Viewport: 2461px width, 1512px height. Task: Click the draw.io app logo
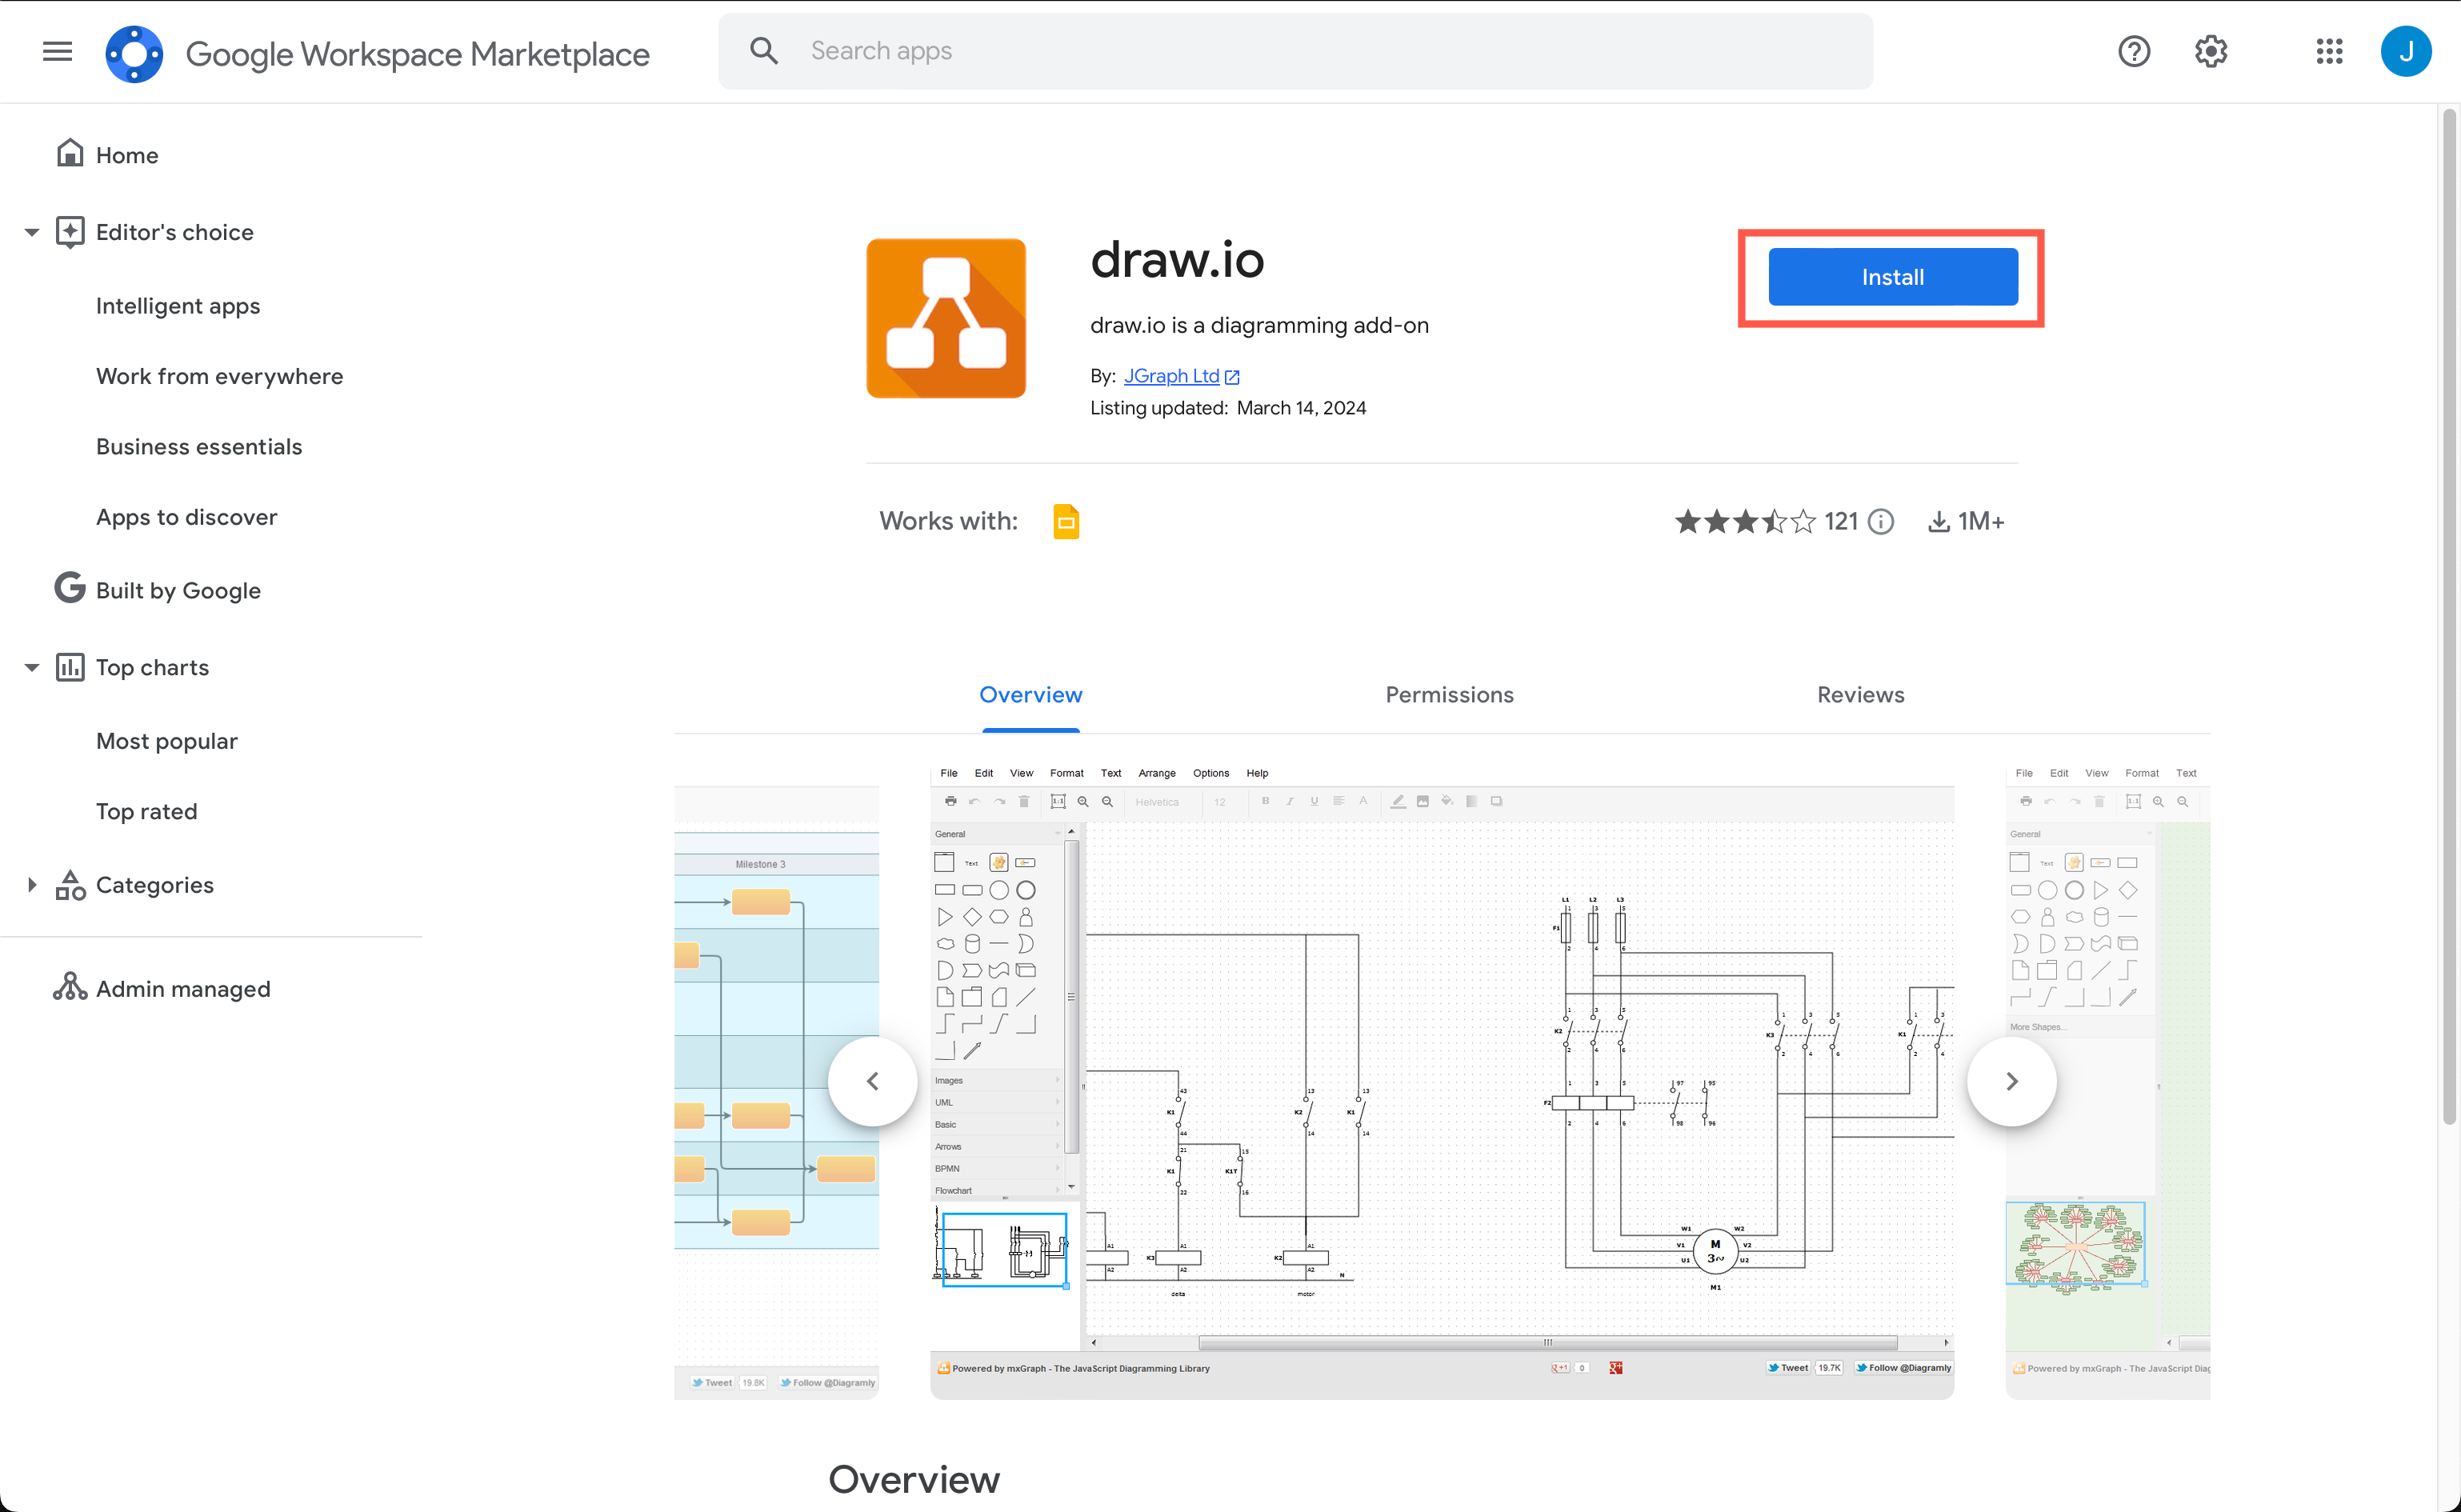(x=946, y=318)
